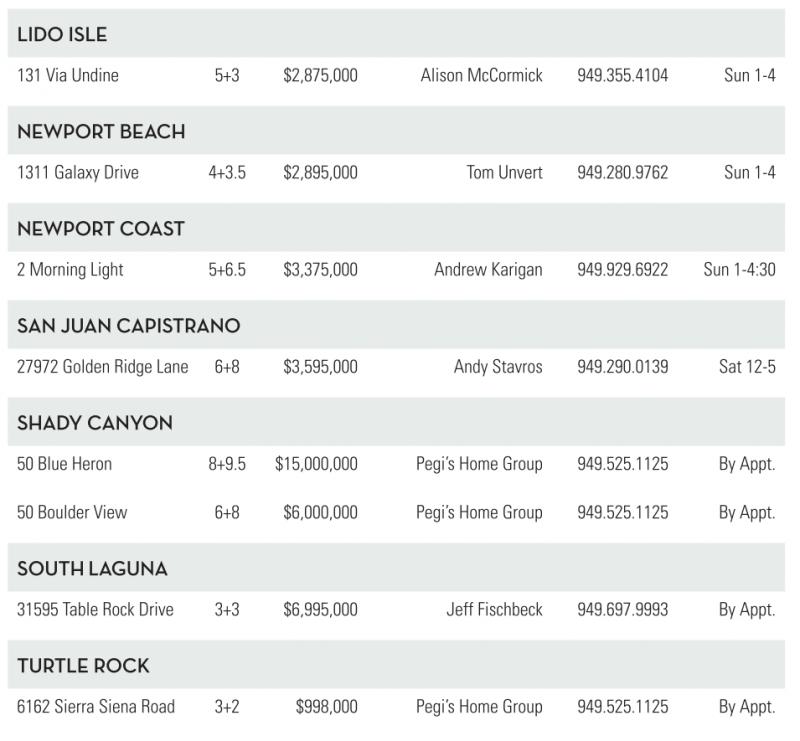Select the NEWPORT BEACH section header
This screenshot has width=800, height=741.
click(101, 132)
